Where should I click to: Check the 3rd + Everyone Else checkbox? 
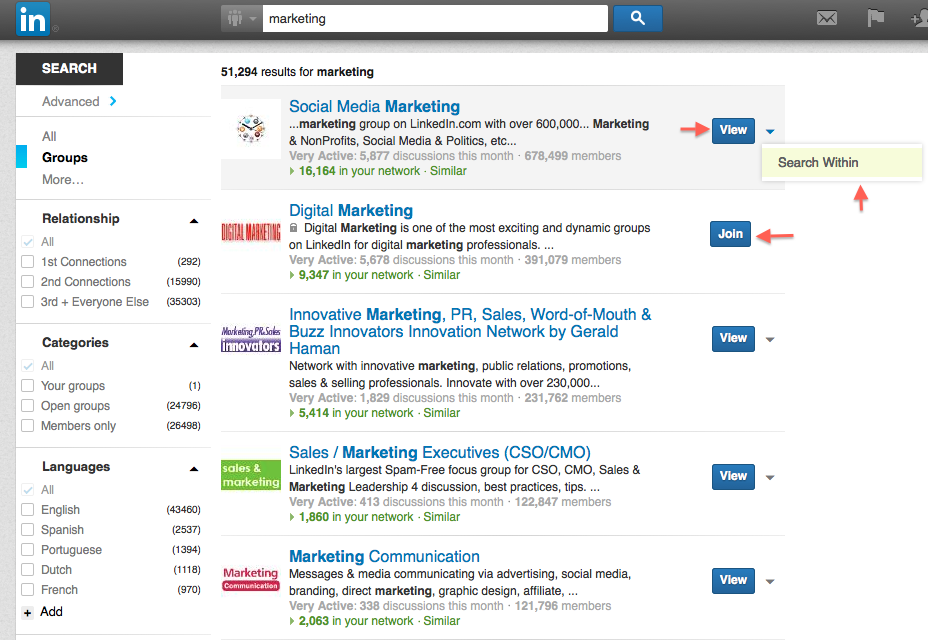pyautogui.click(x=27, y=302)
